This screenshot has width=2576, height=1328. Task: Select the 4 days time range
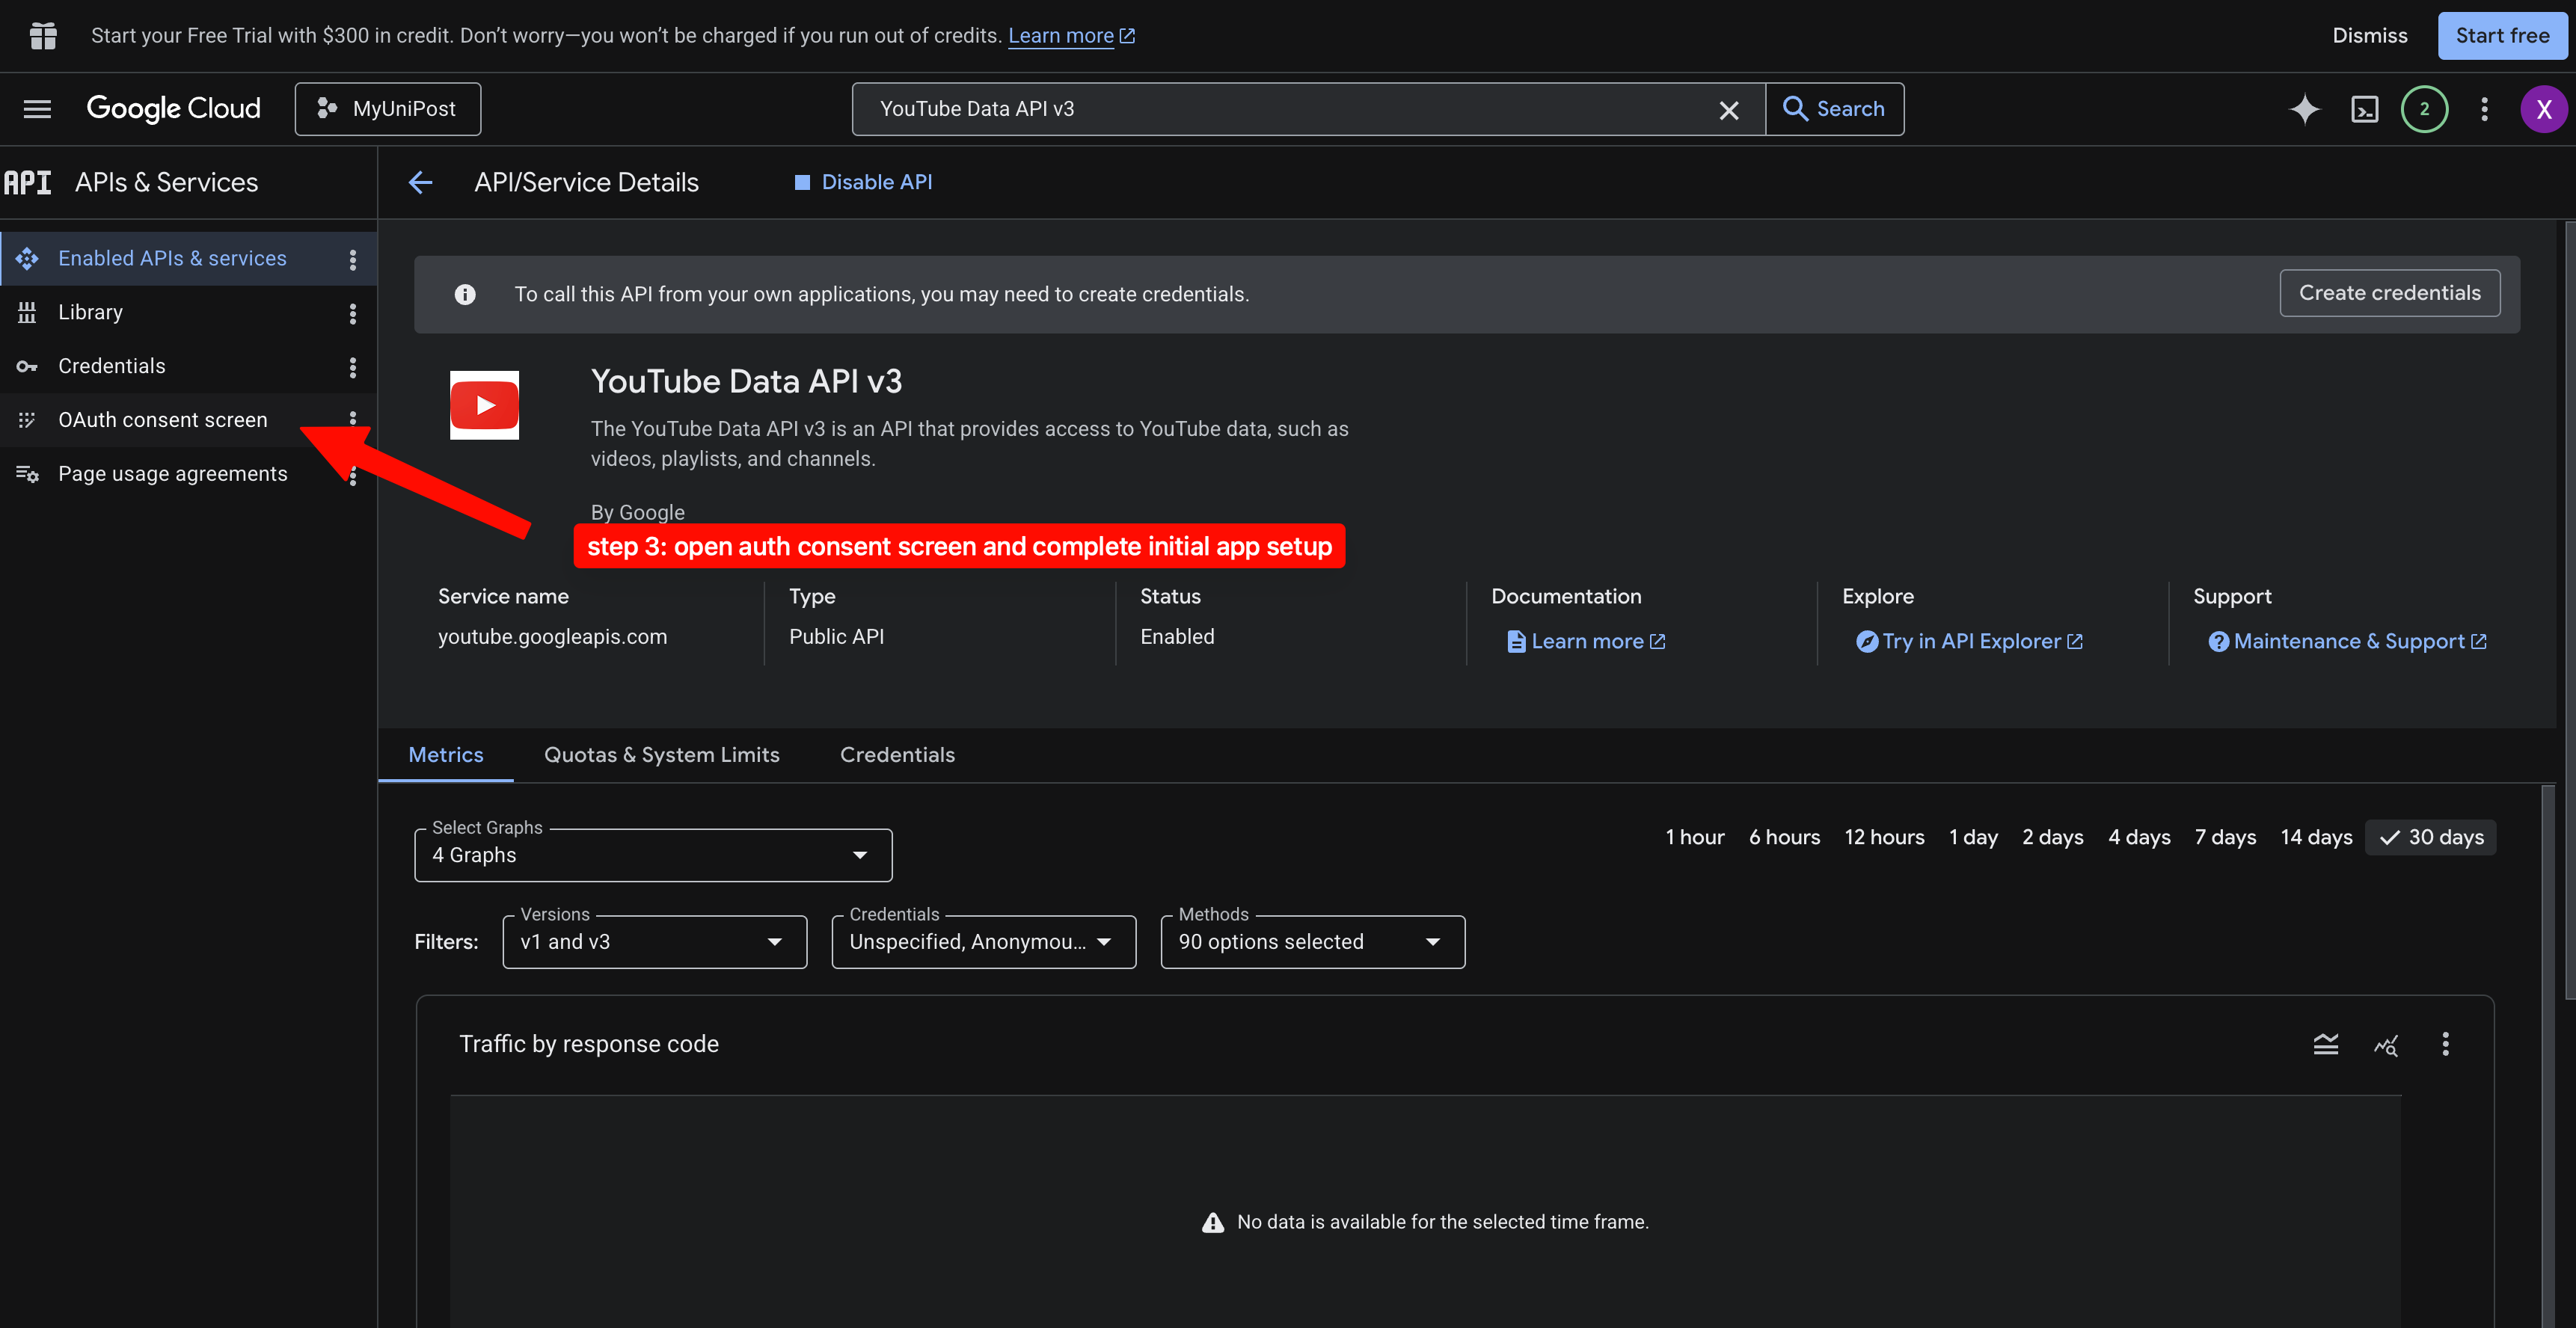point(2139,837)
